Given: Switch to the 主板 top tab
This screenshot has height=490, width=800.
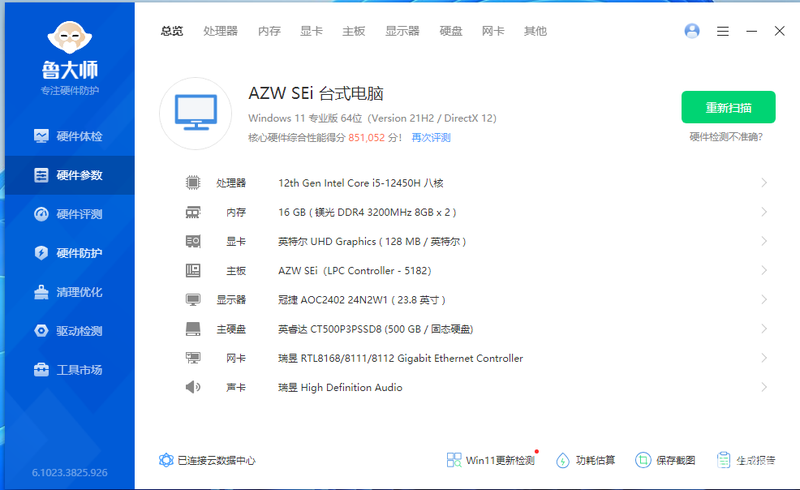Looking at the screenshot, I should (x=354, y=31).
